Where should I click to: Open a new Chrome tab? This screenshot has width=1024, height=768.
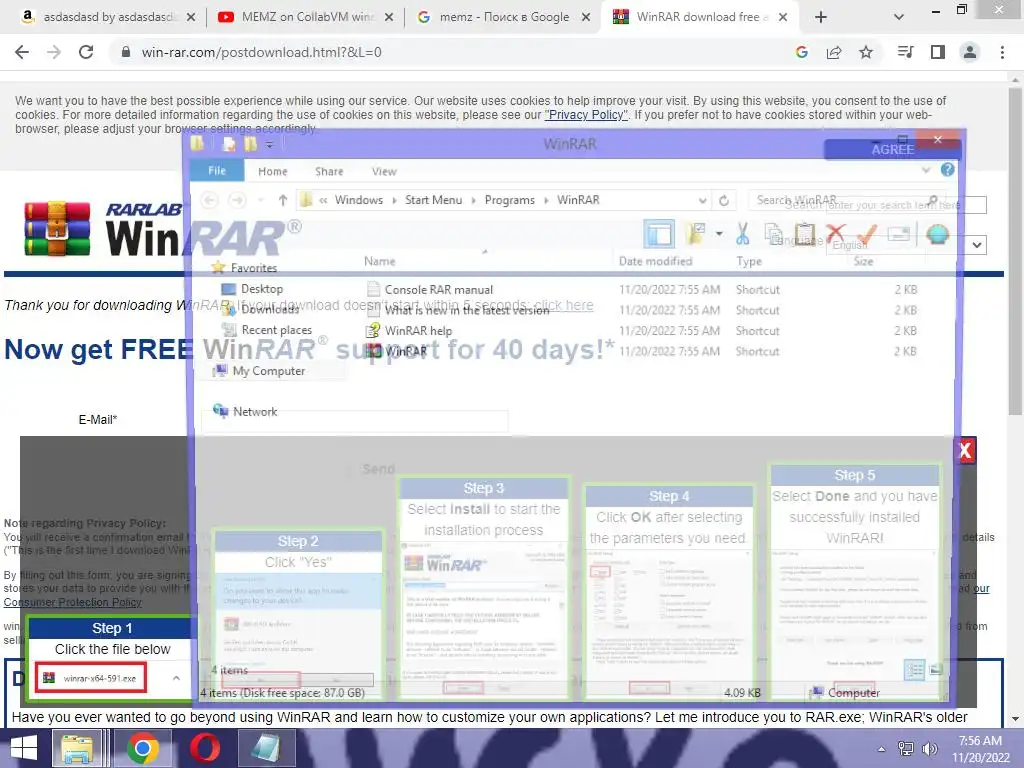[821, 17]
